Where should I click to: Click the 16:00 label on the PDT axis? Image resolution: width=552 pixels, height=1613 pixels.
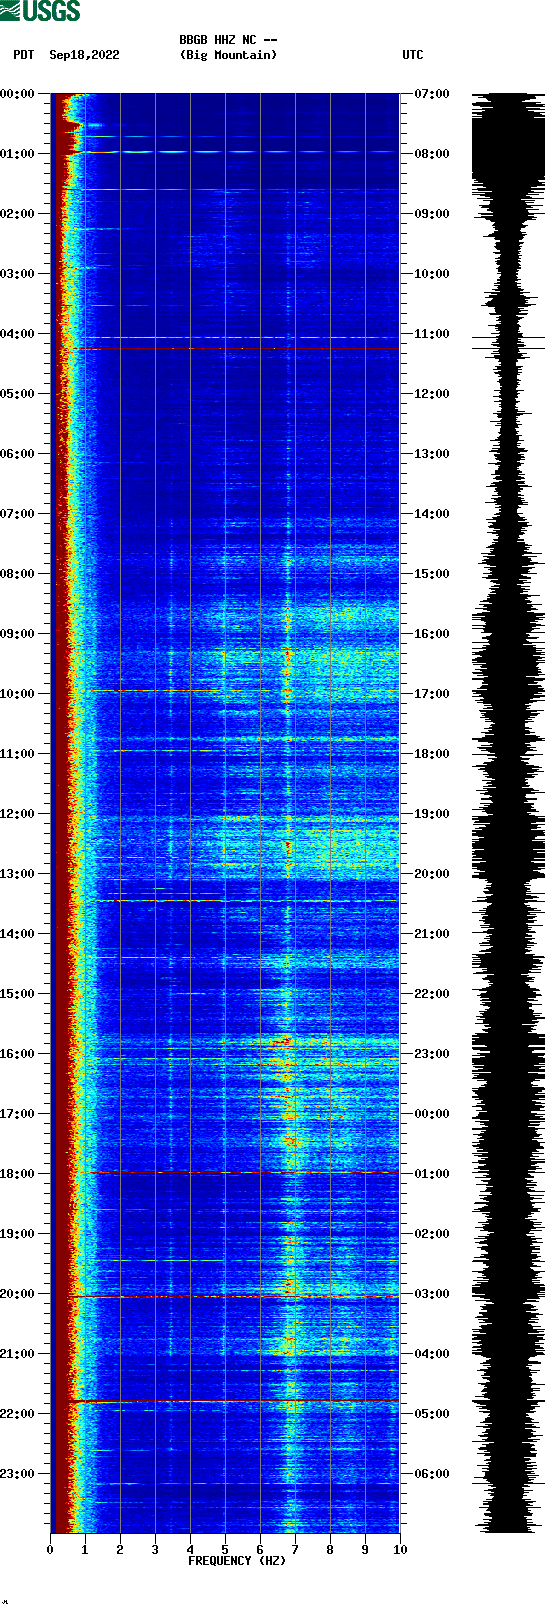coord(18,1054)
